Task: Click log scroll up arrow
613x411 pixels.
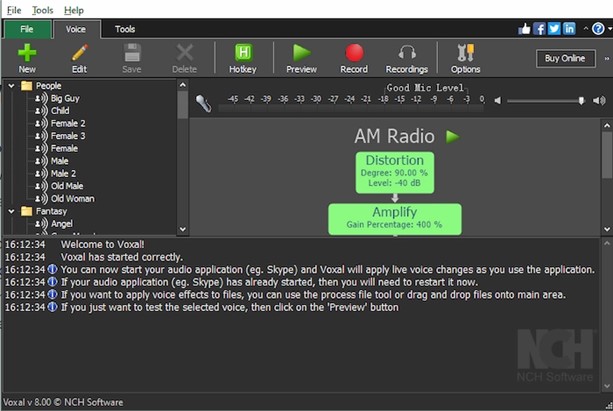Action: pos(607,243)
